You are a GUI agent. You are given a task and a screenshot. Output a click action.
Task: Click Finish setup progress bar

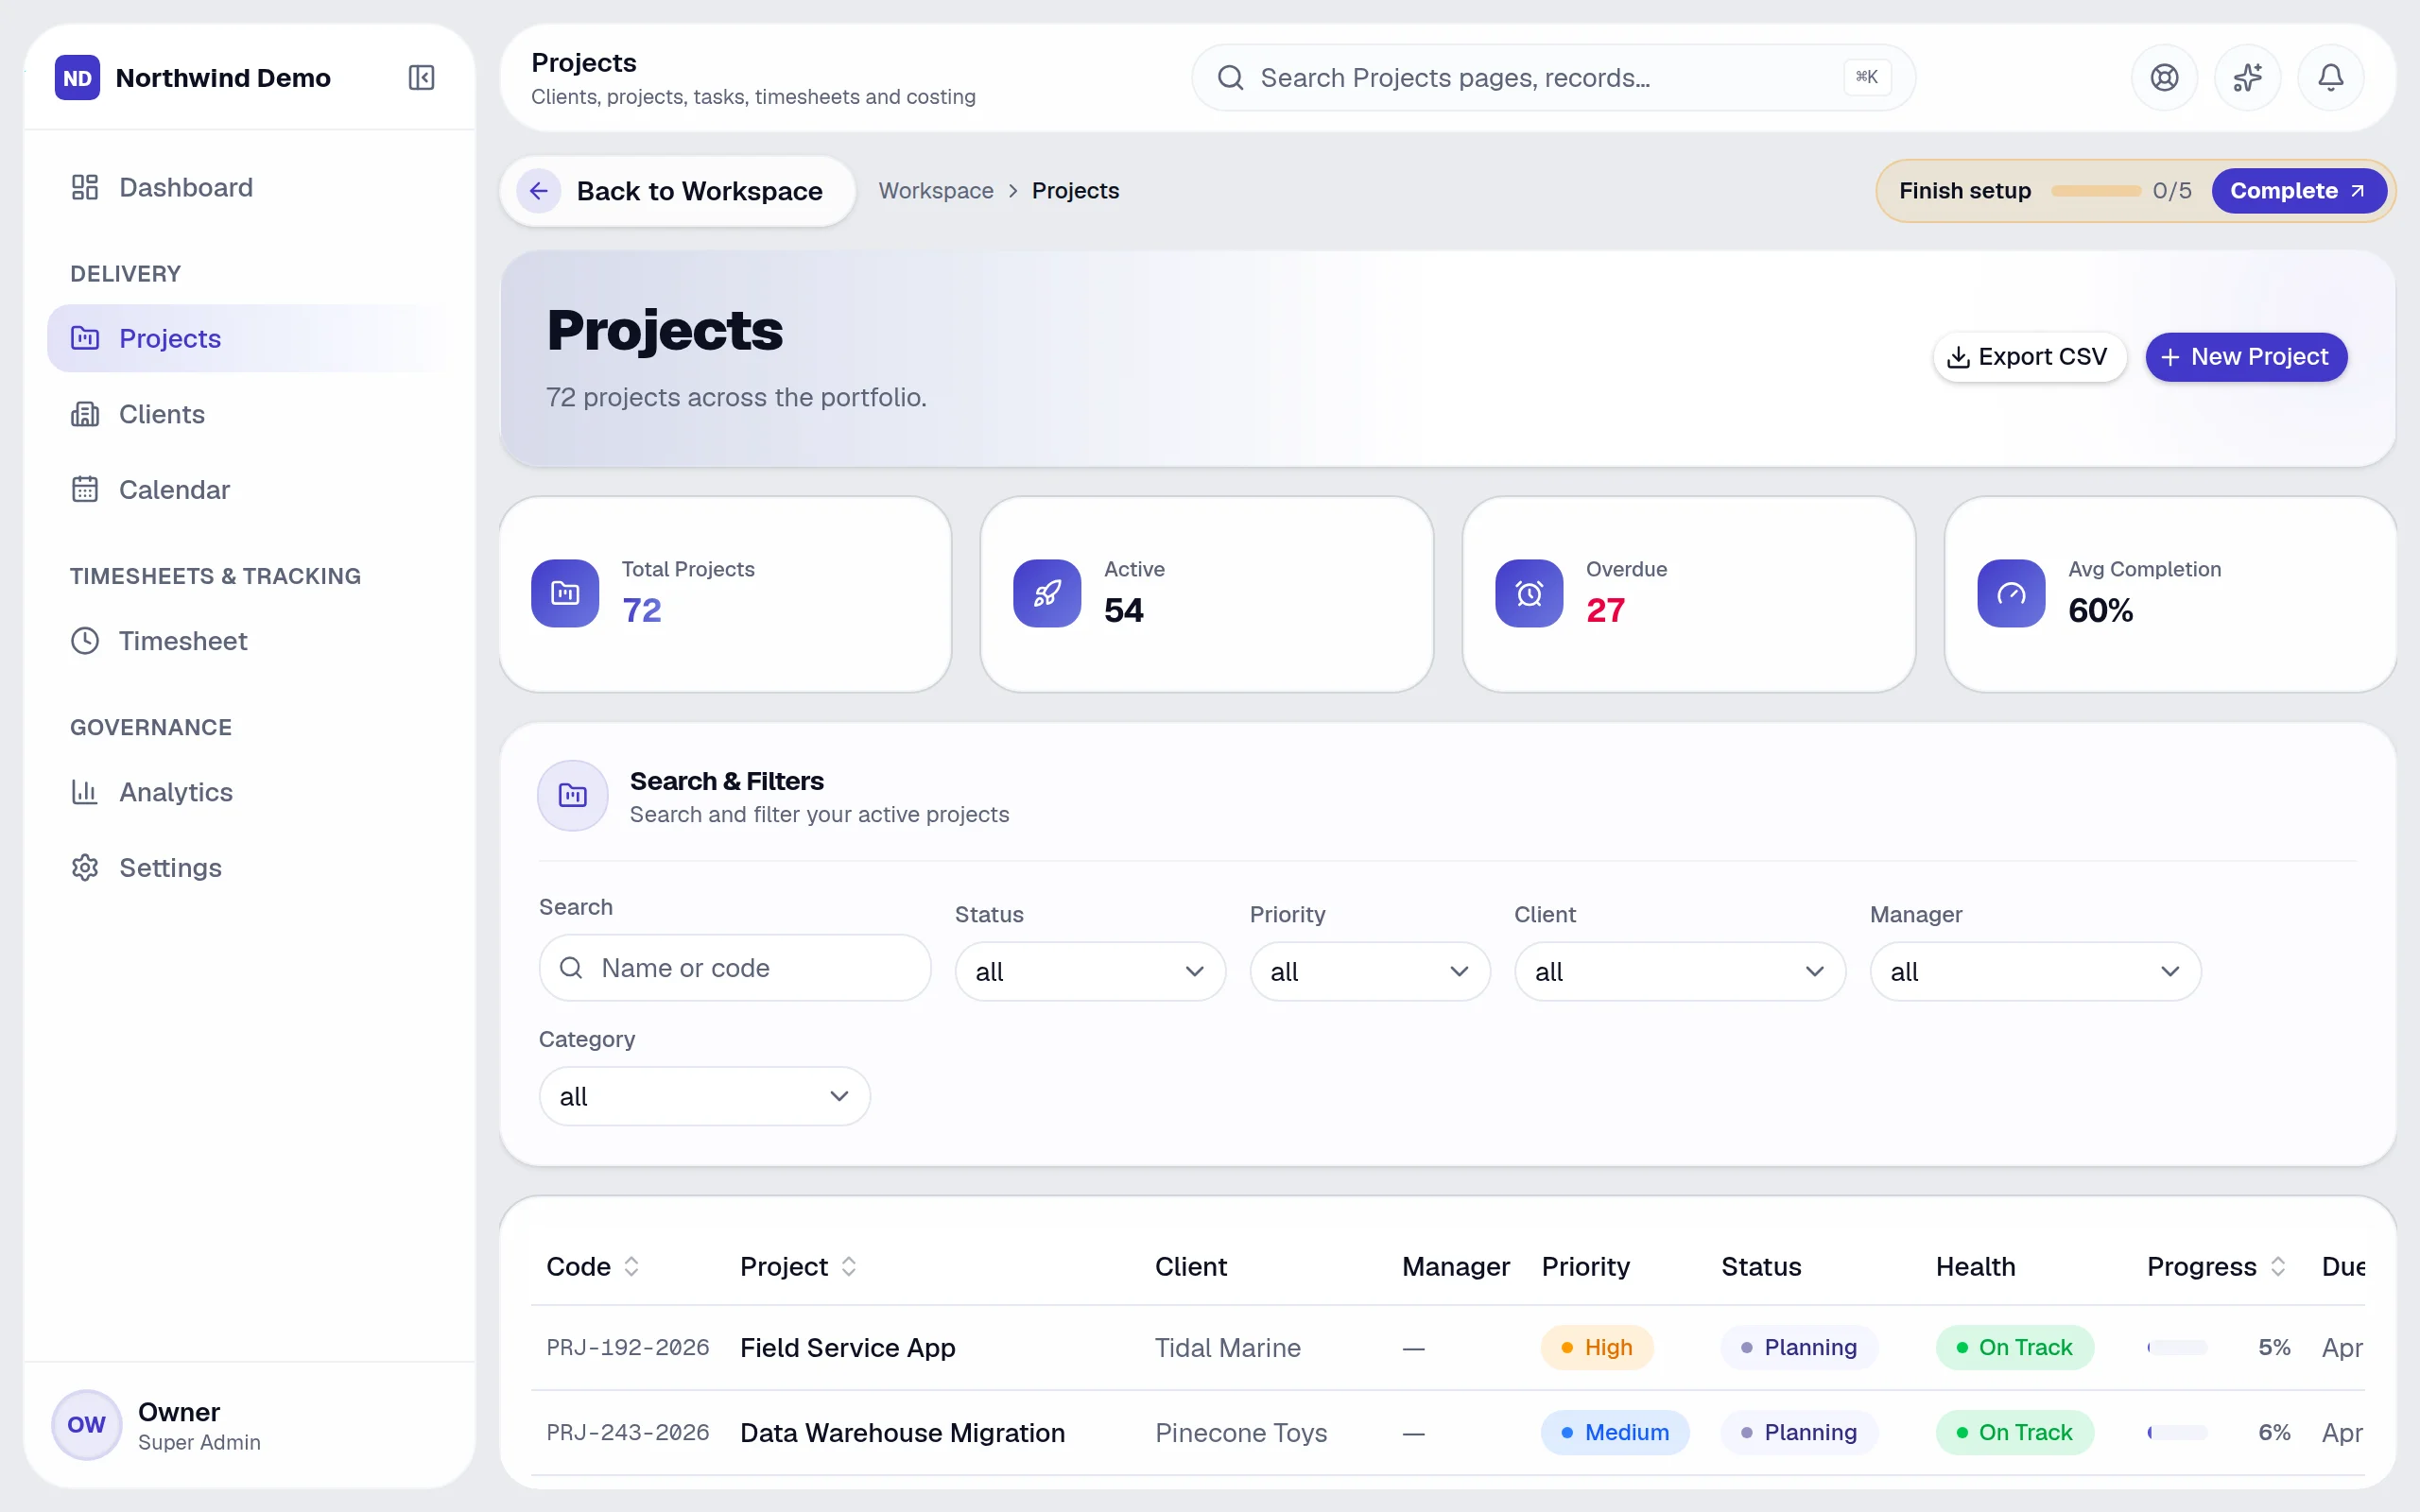[x=2096, y=190]
